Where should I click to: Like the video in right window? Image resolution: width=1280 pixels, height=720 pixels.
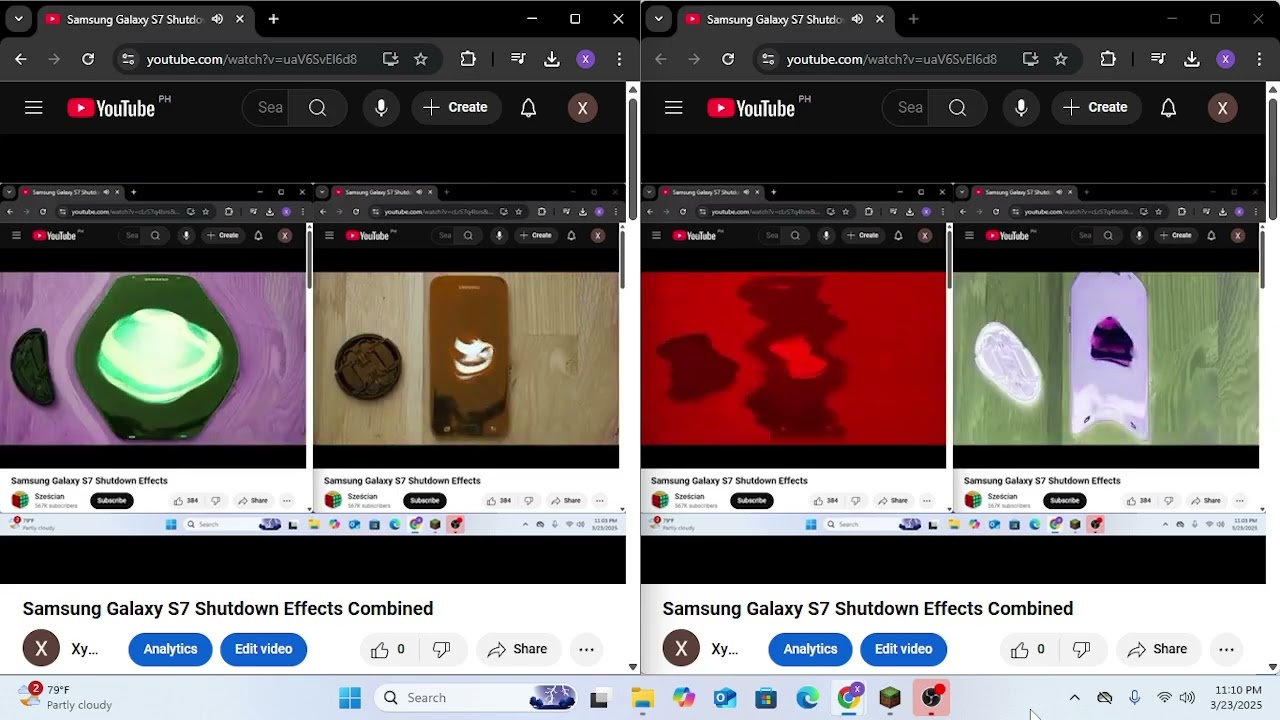[x=1028, y=650]
